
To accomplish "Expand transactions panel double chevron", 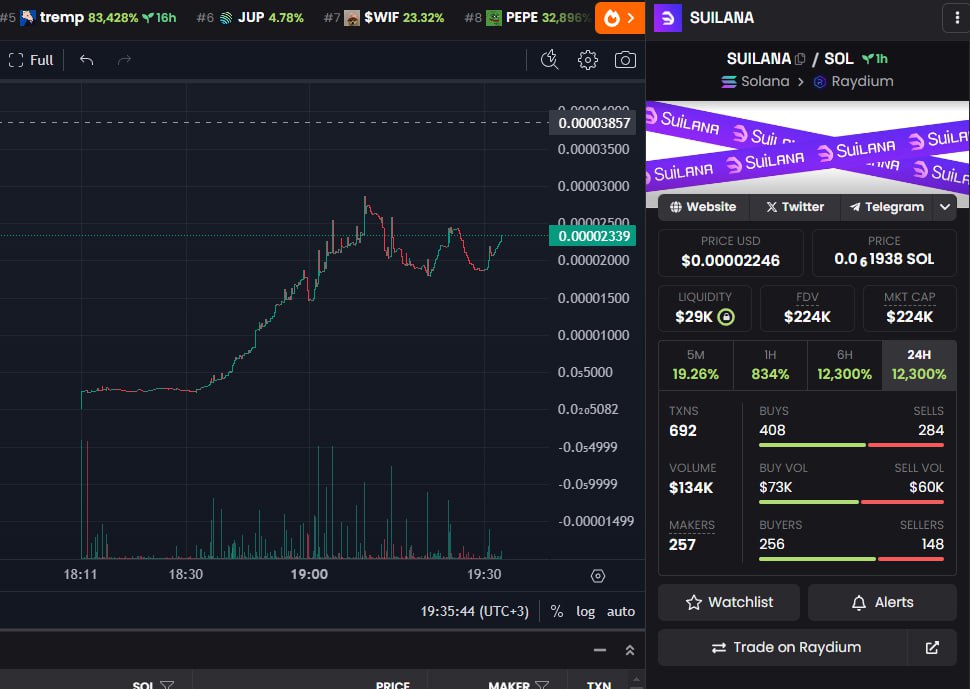I will 630,650.
